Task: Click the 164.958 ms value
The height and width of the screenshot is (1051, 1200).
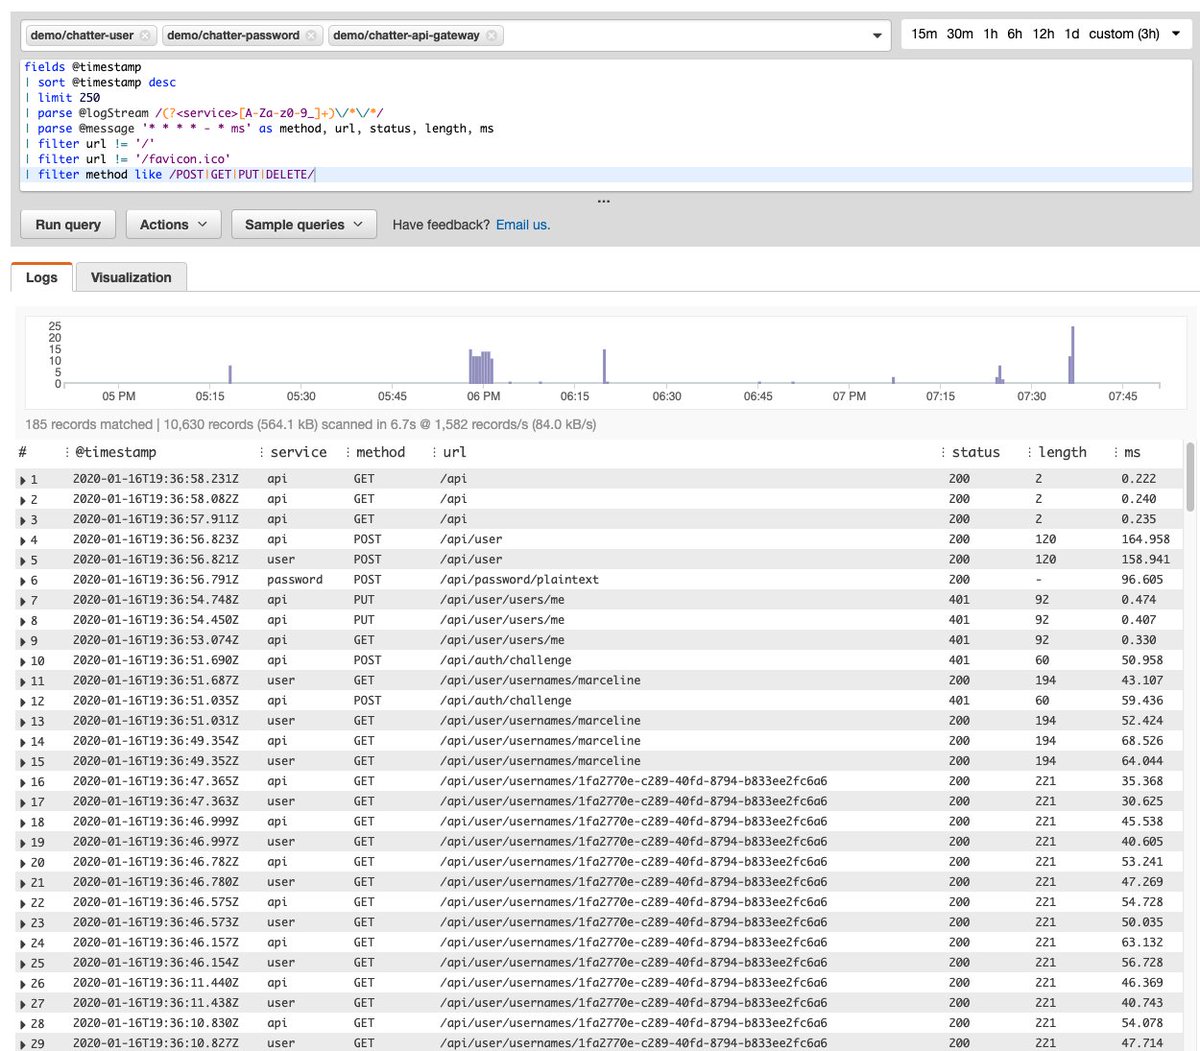Action: pyautogui.click(x=1145, y=539)
